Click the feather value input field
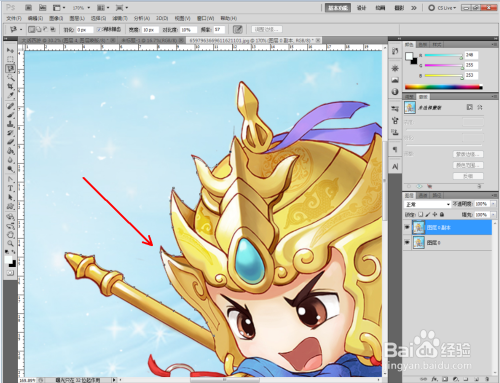 (84, 30)
